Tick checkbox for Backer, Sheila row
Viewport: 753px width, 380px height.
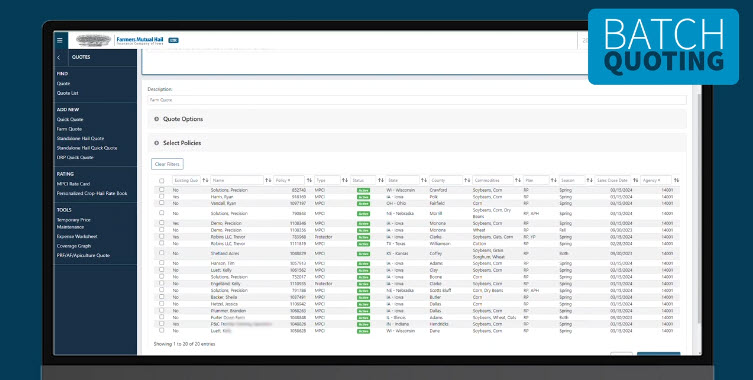point(162,296)
